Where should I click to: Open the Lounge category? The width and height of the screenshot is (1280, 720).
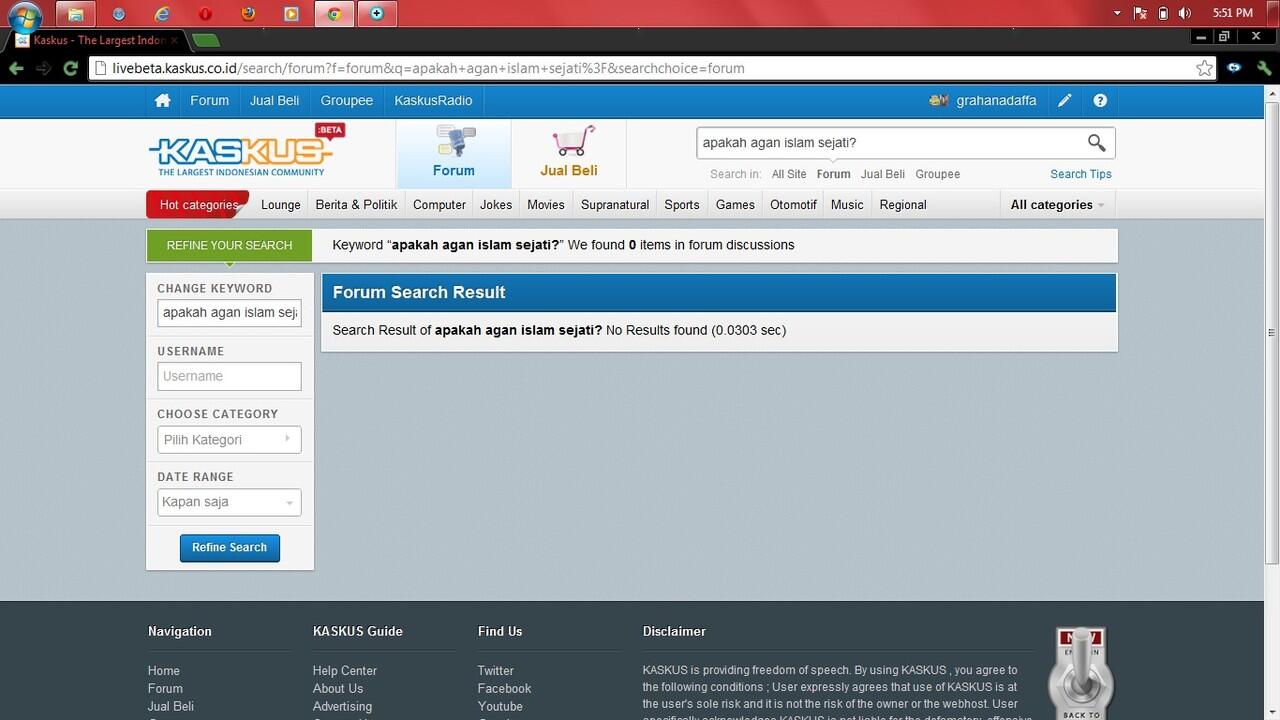click(x=280, y=205)
